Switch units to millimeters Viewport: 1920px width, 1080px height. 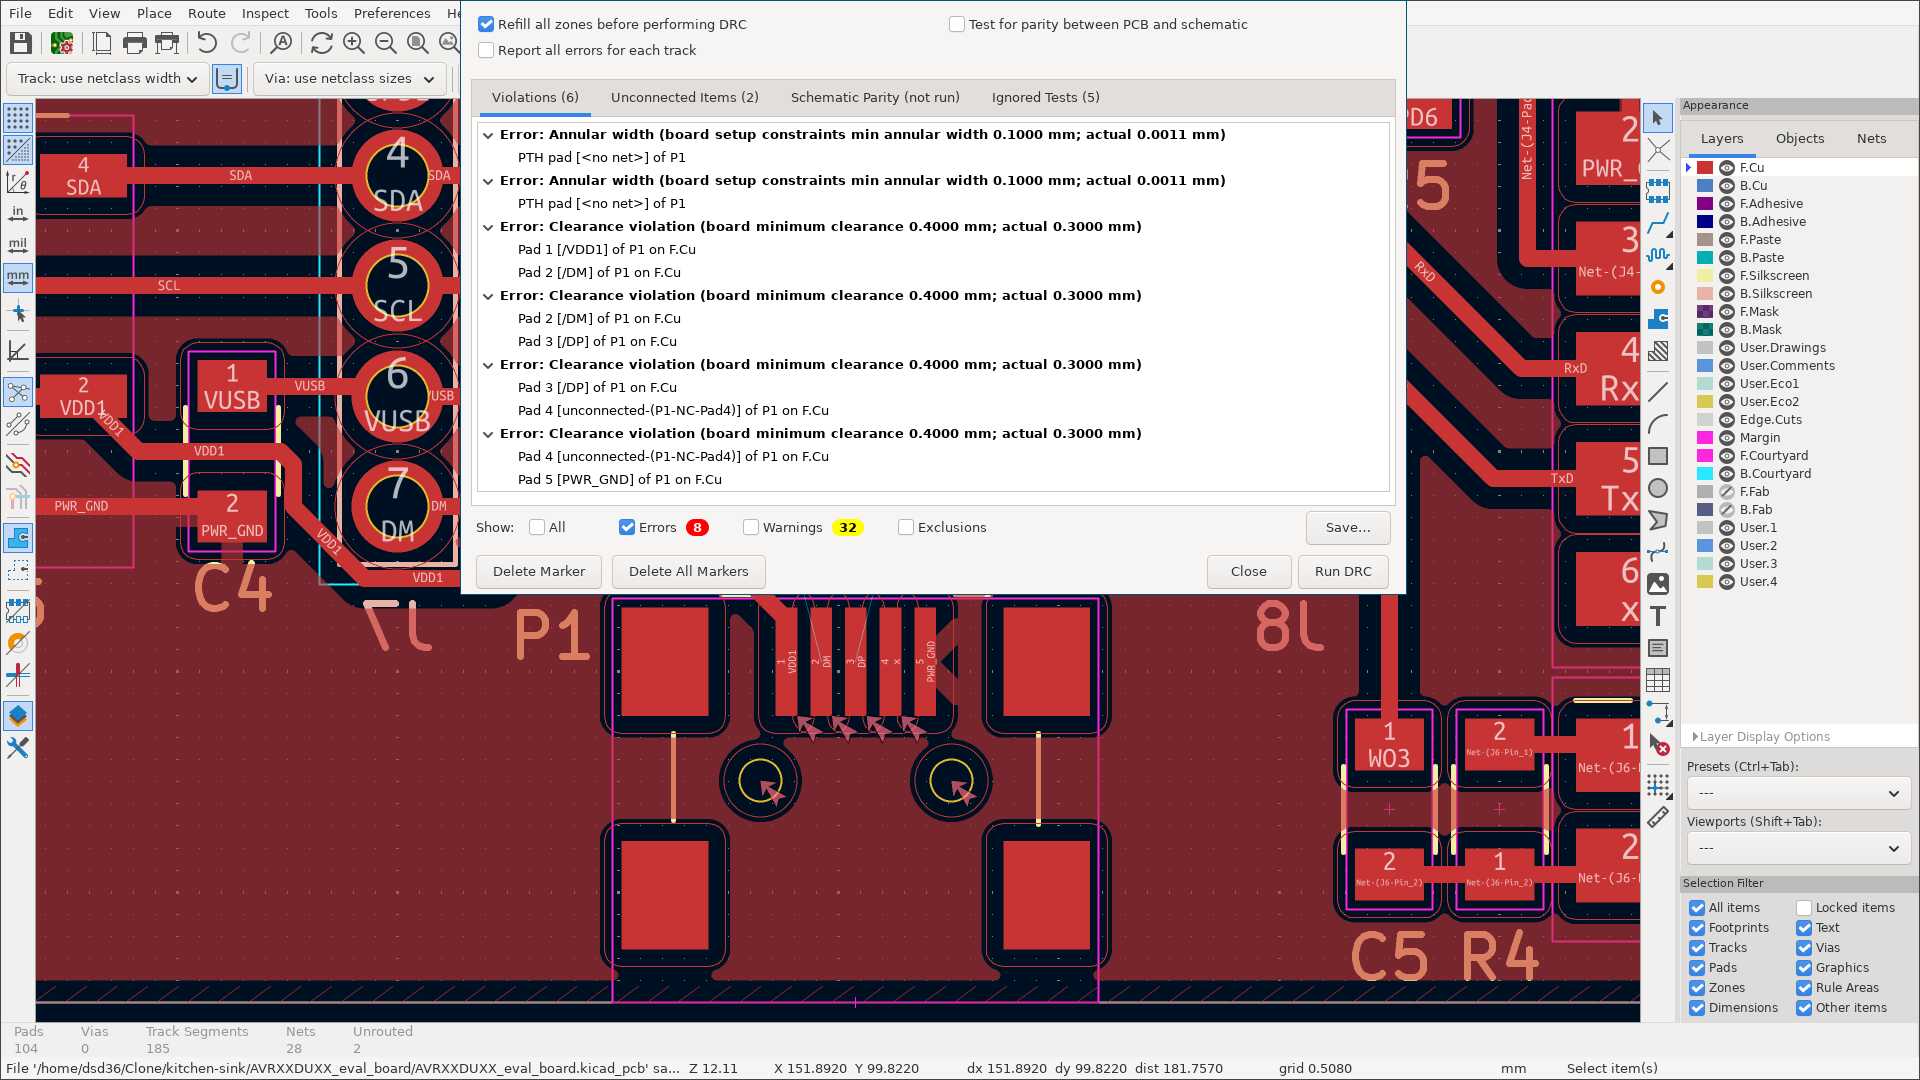[17, 277]
